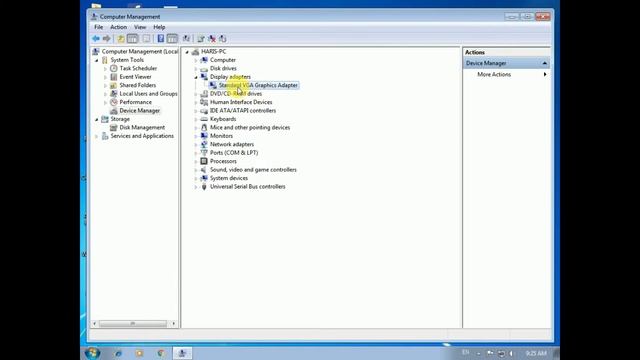Click the EN language indicator in tray

point(465,353)
